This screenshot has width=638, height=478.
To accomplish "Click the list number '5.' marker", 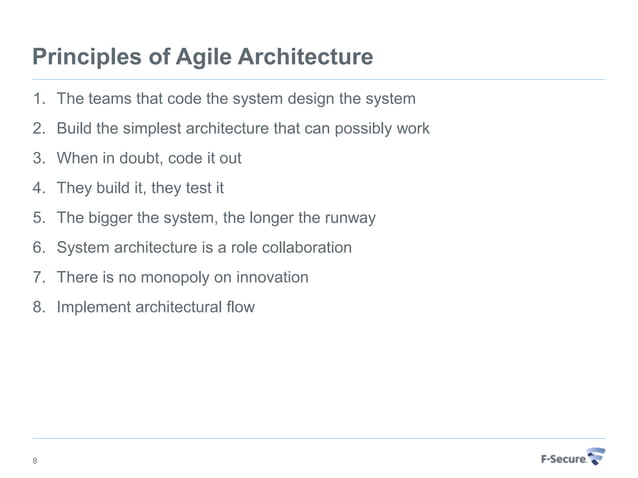I will pos(39,217).
